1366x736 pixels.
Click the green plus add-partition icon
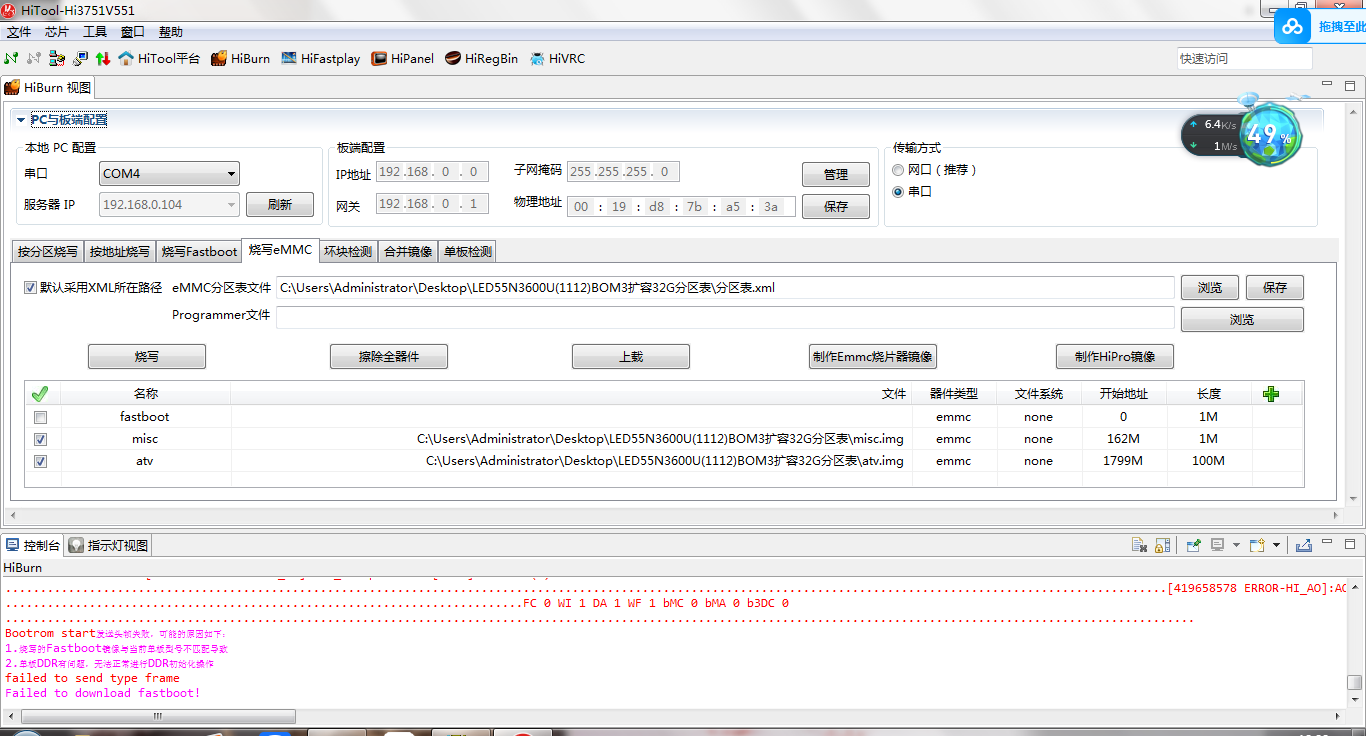click(x=1271, y=394)
